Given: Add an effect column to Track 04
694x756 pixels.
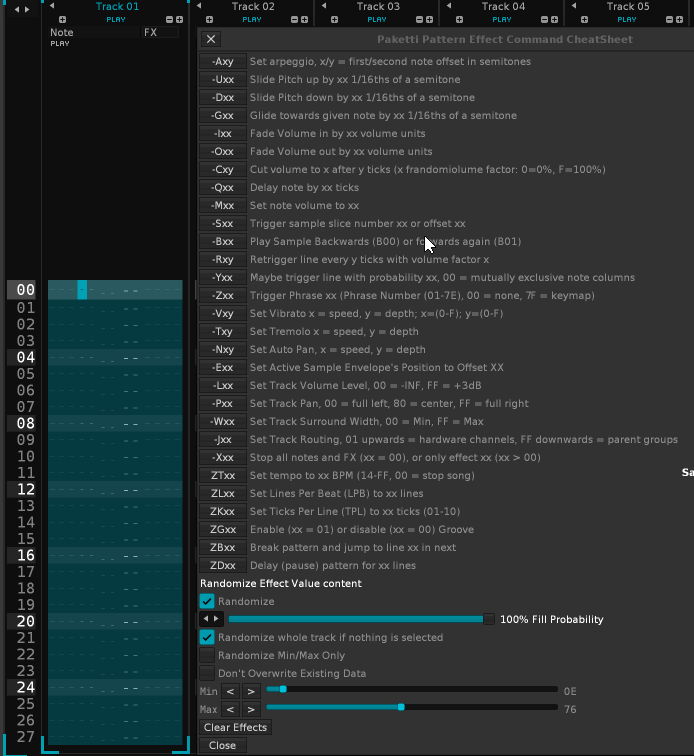Looking at the screenshot, I should (554, 20).
